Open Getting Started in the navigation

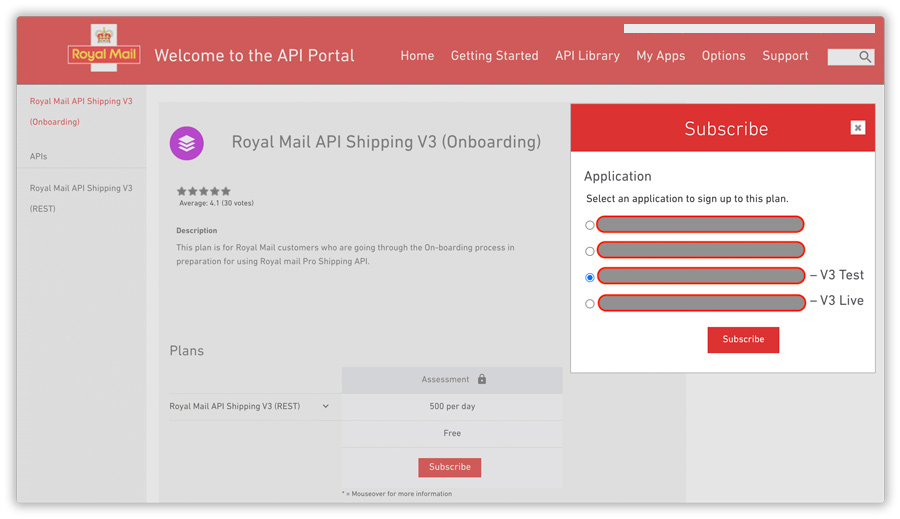tap(494, 56)
